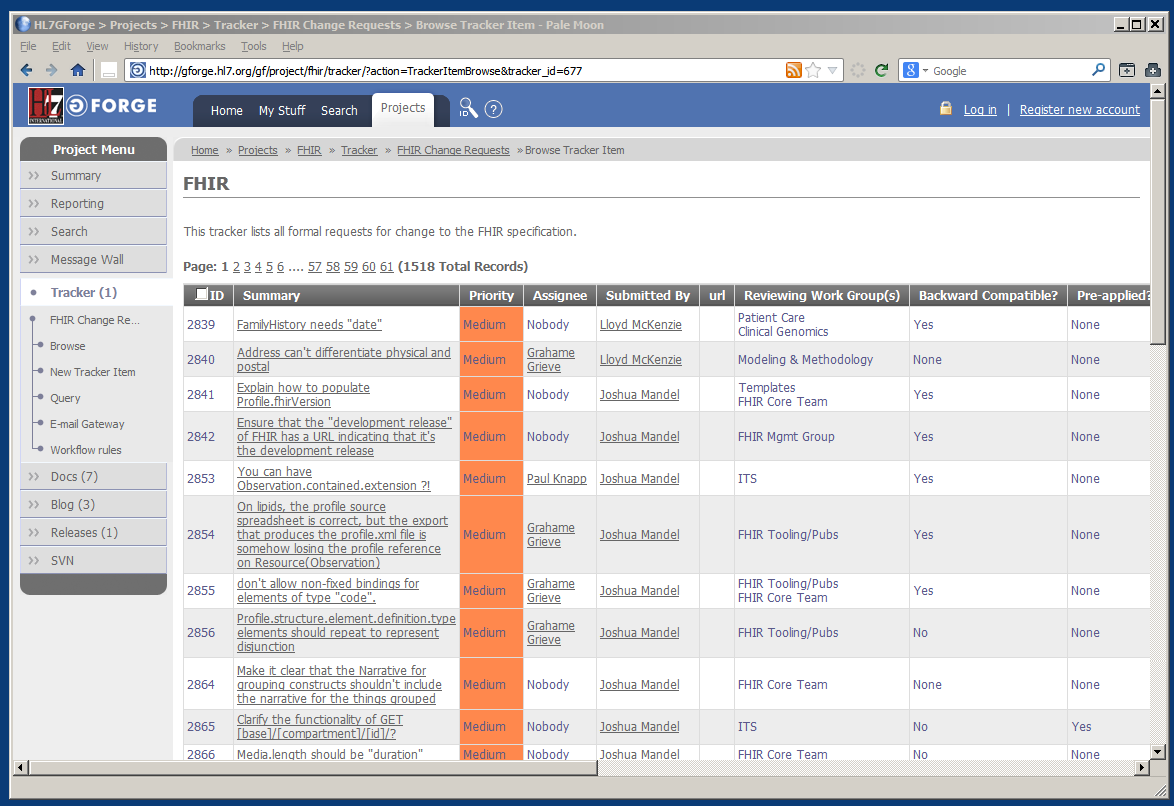1174x806 pixels.
Task: Expand Search in the Project Menu
Action: 94,231
